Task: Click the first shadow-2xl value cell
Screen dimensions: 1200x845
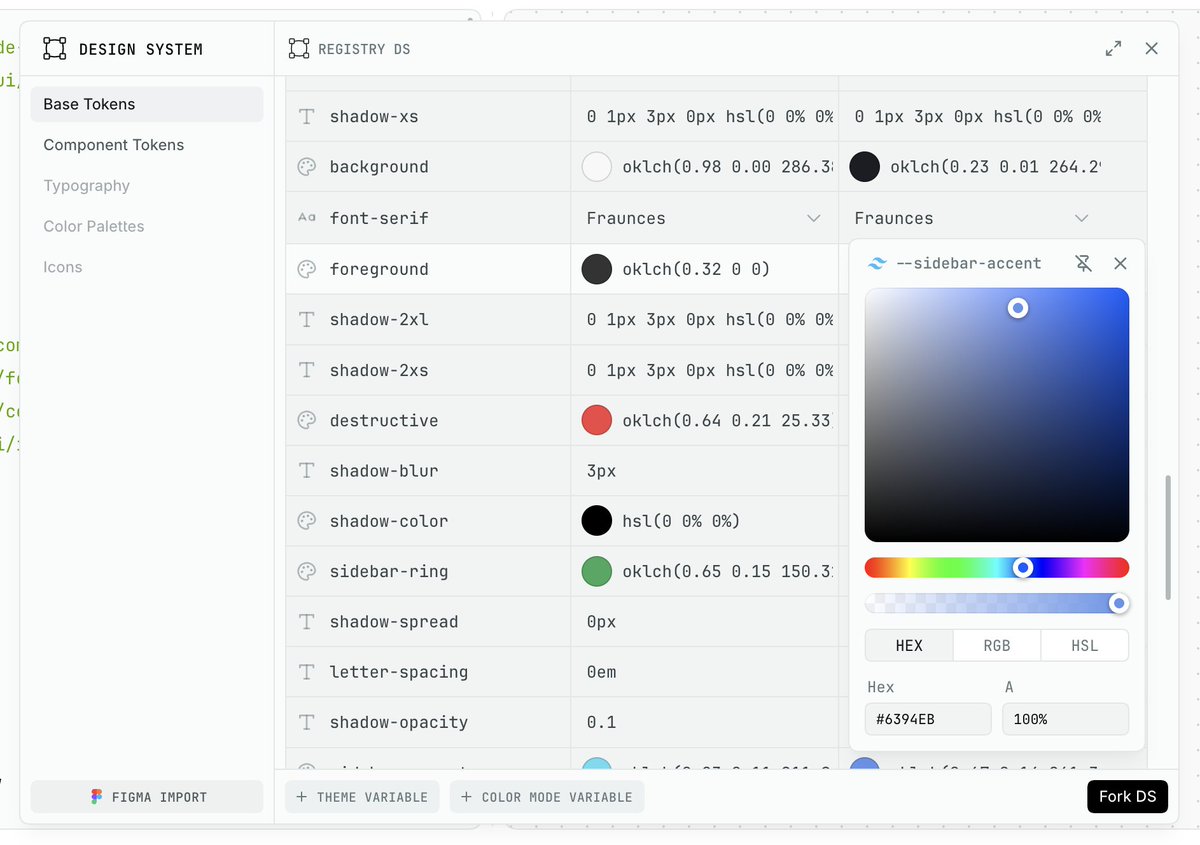Action: (x=705, y=319)
